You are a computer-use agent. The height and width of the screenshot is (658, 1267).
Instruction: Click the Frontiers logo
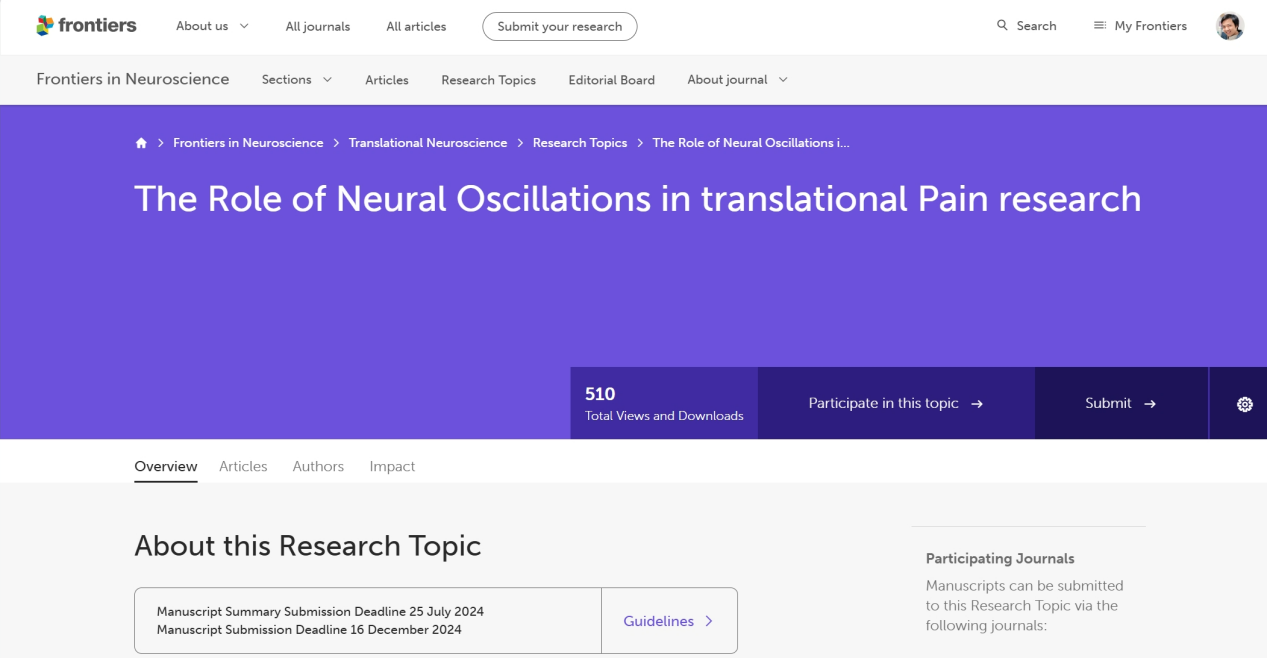(x=86, y=26)
